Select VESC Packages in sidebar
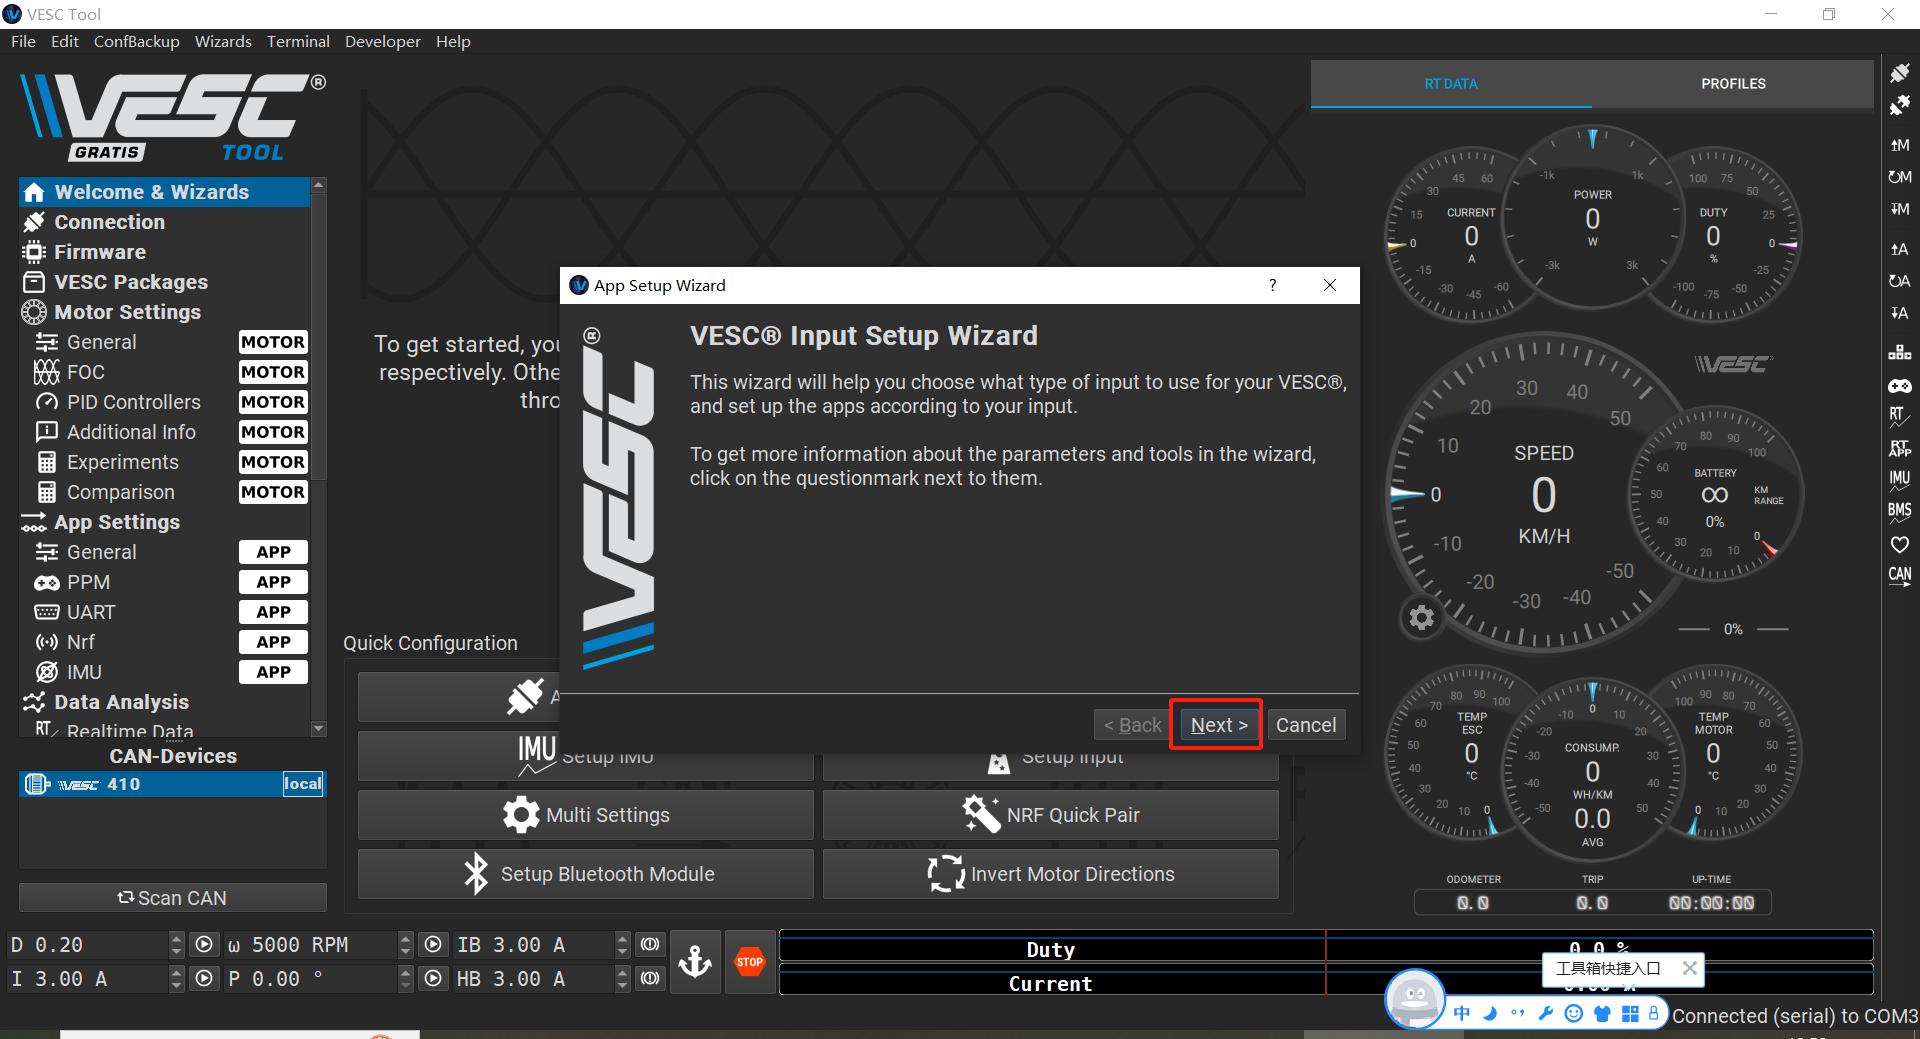1920x1039 pixels. [x=164, y=282]
